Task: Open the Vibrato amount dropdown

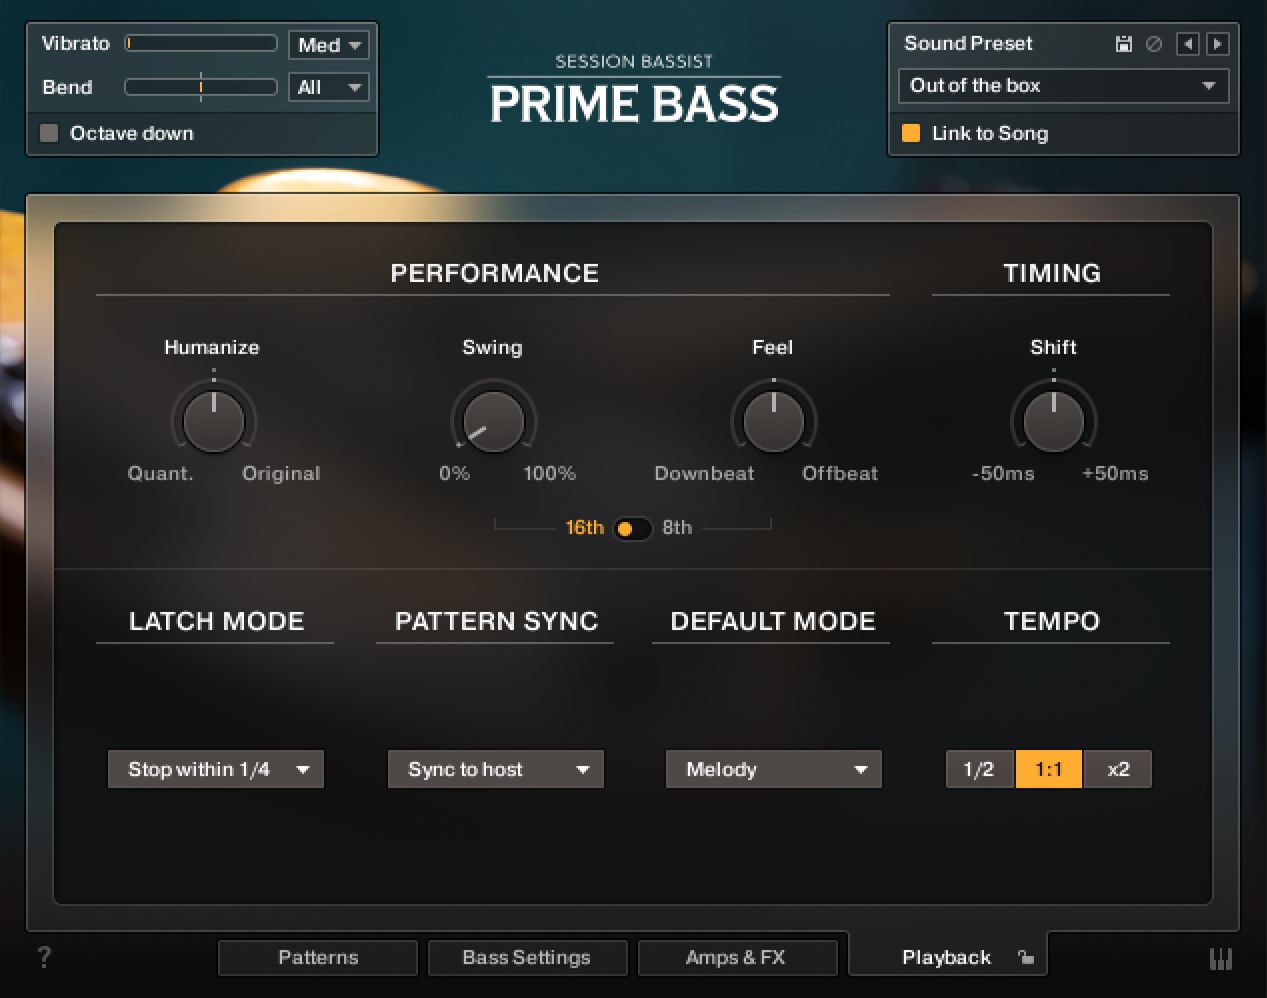Action: (328, 43)
